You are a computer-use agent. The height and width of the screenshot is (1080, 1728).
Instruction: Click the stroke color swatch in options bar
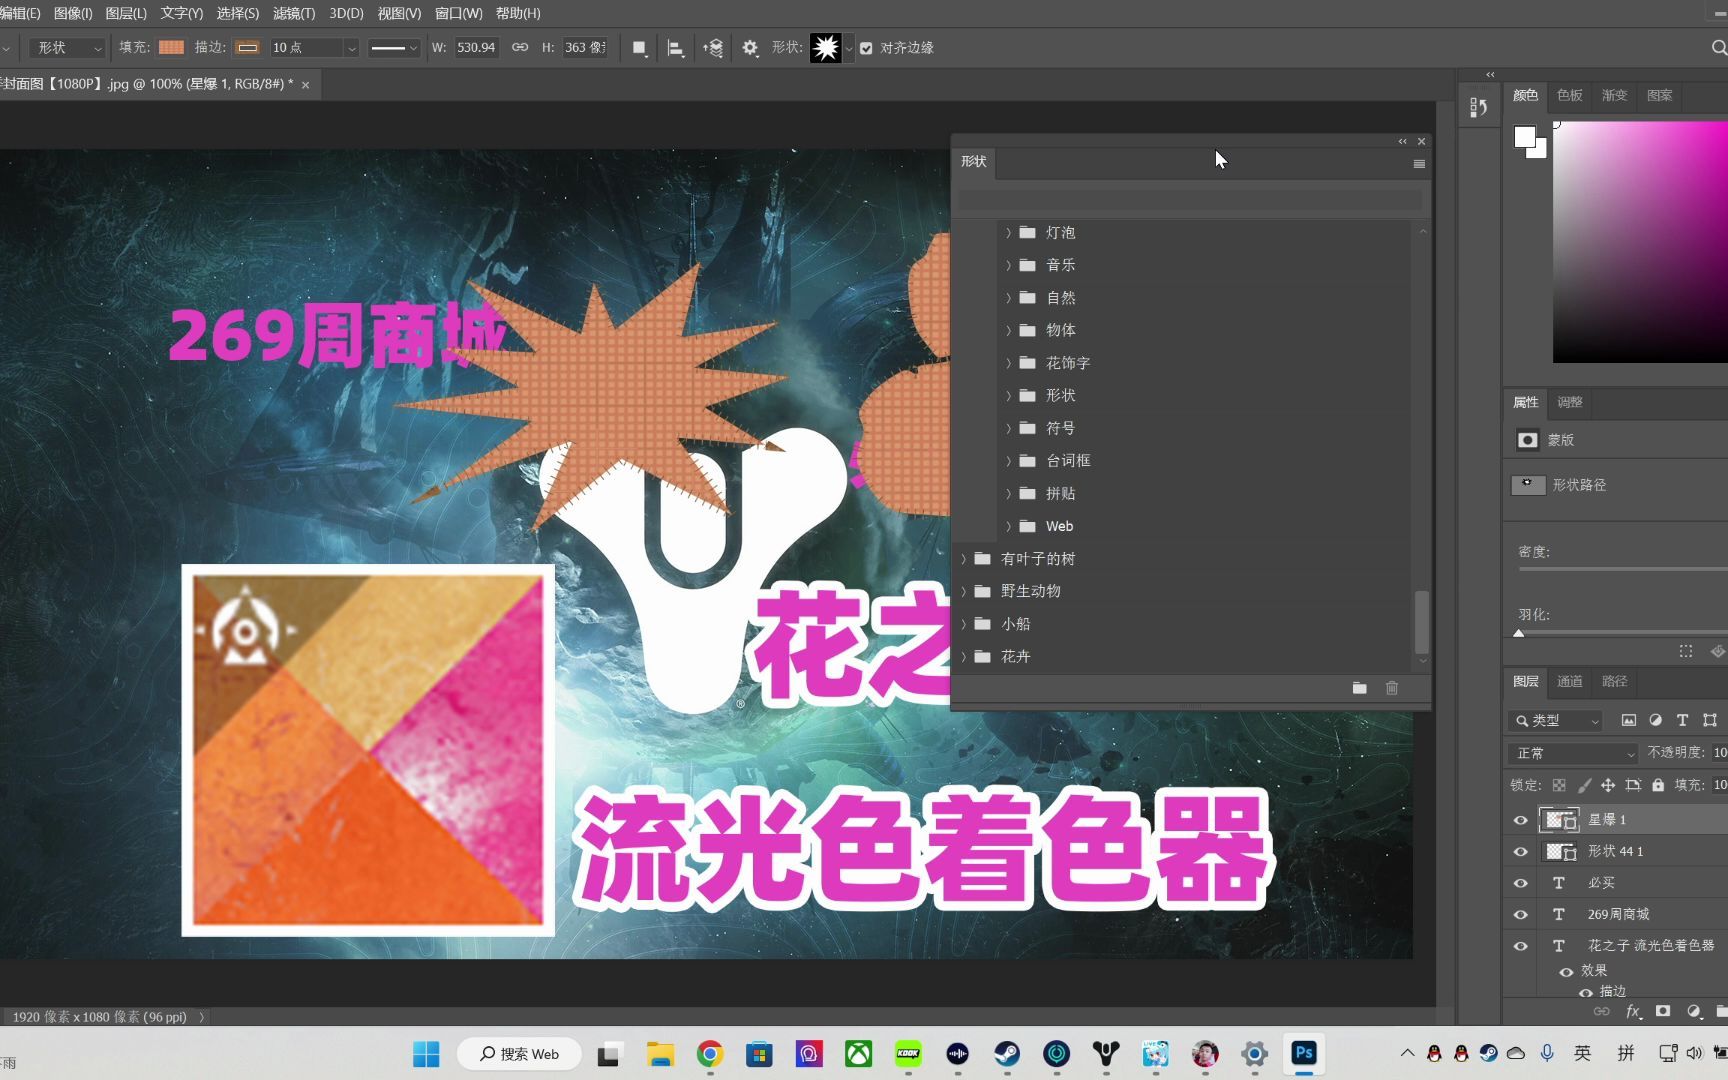coord(247,47)
